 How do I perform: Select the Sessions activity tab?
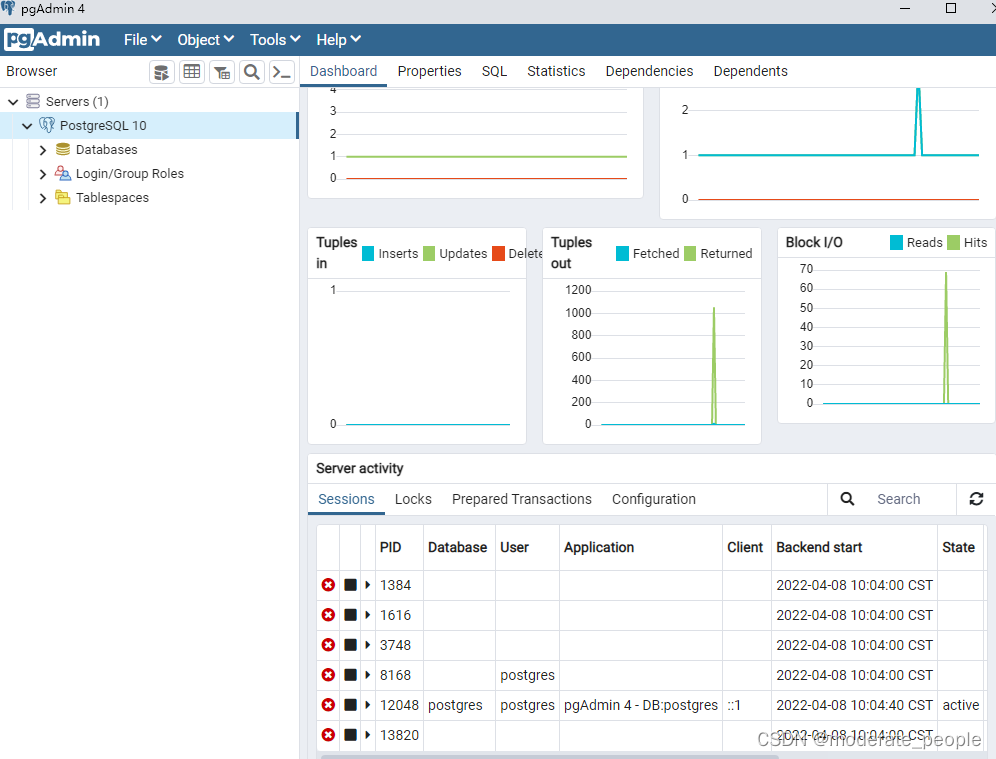[x=346, y=499]
